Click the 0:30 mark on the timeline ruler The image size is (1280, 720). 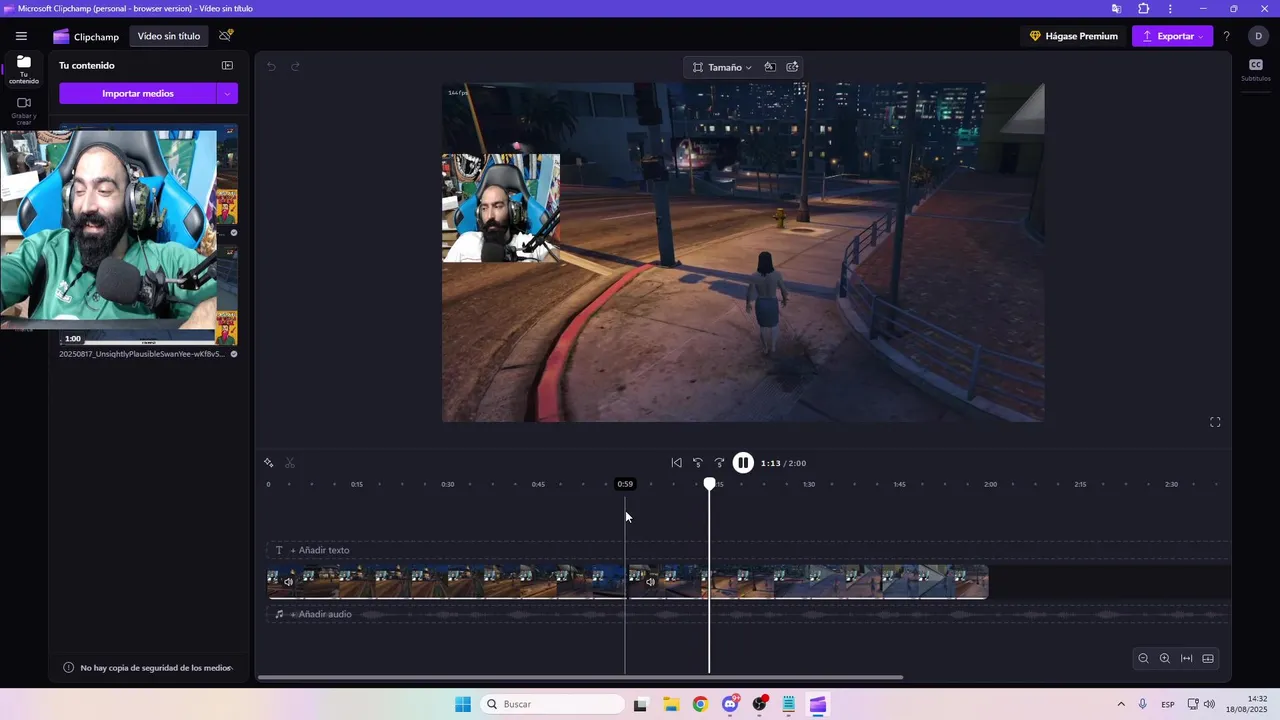(x=447, y=484)
